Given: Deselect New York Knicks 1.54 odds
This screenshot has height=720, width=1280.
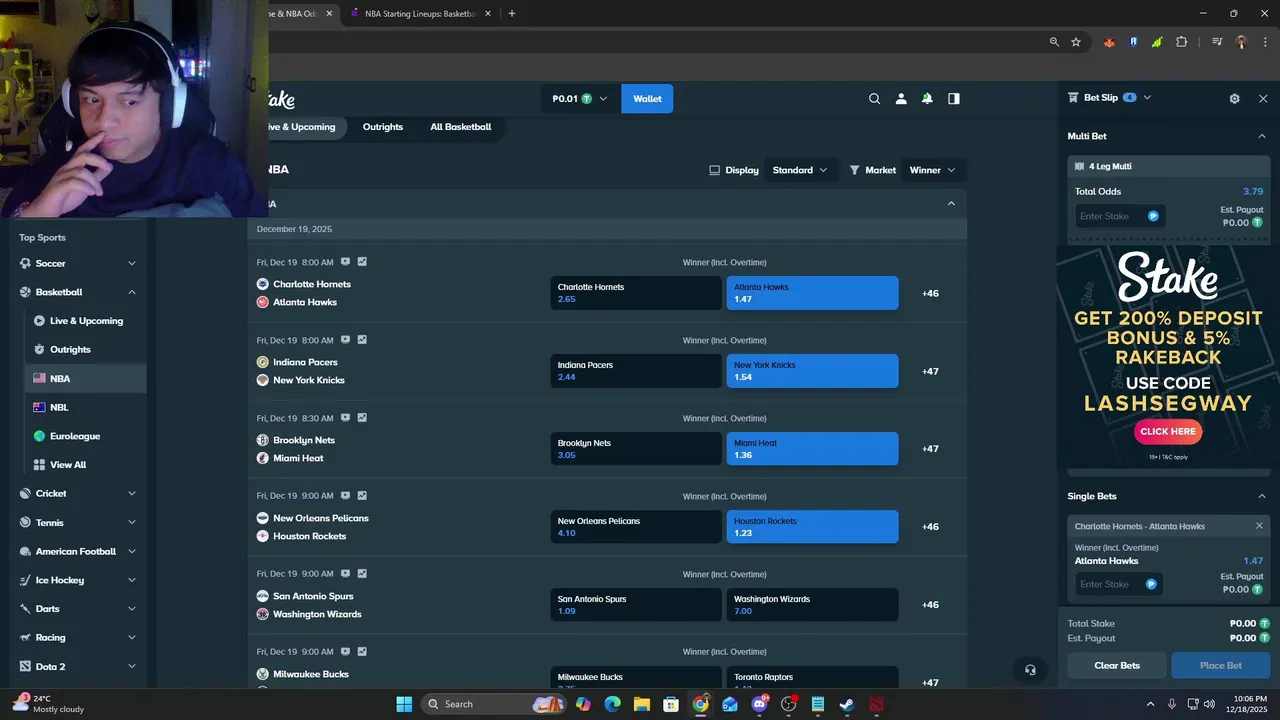Looking at the screenshot, I should (812, 371).
